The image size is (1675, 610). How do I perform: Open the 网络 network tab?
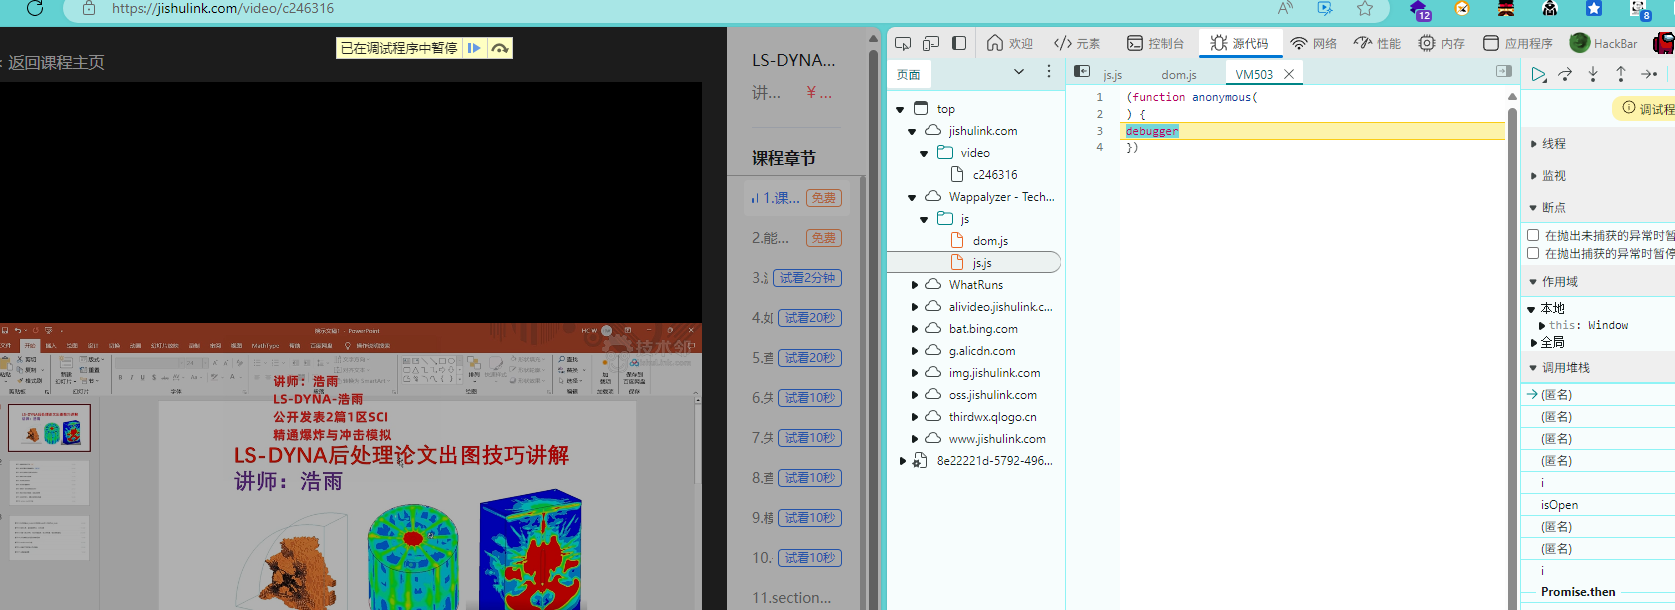point(1314,43)
